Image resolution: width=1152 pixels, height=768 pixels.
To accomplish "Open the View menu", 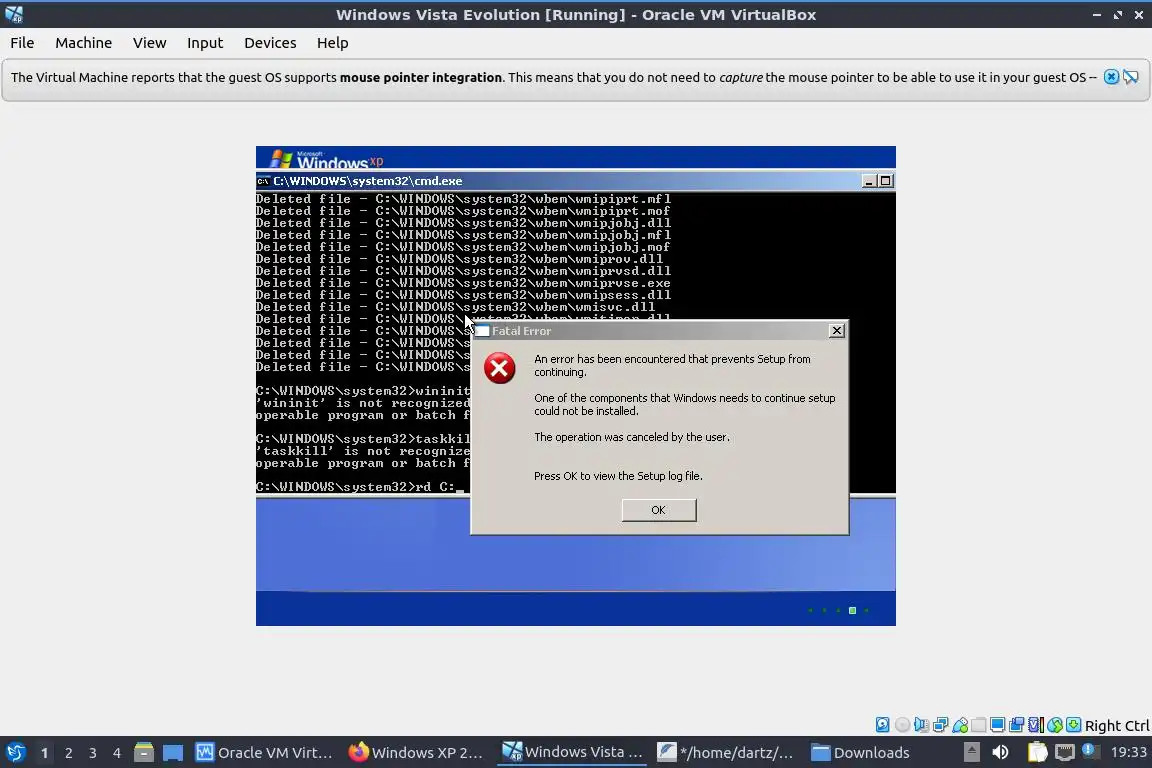I will [x=149, y=43].
